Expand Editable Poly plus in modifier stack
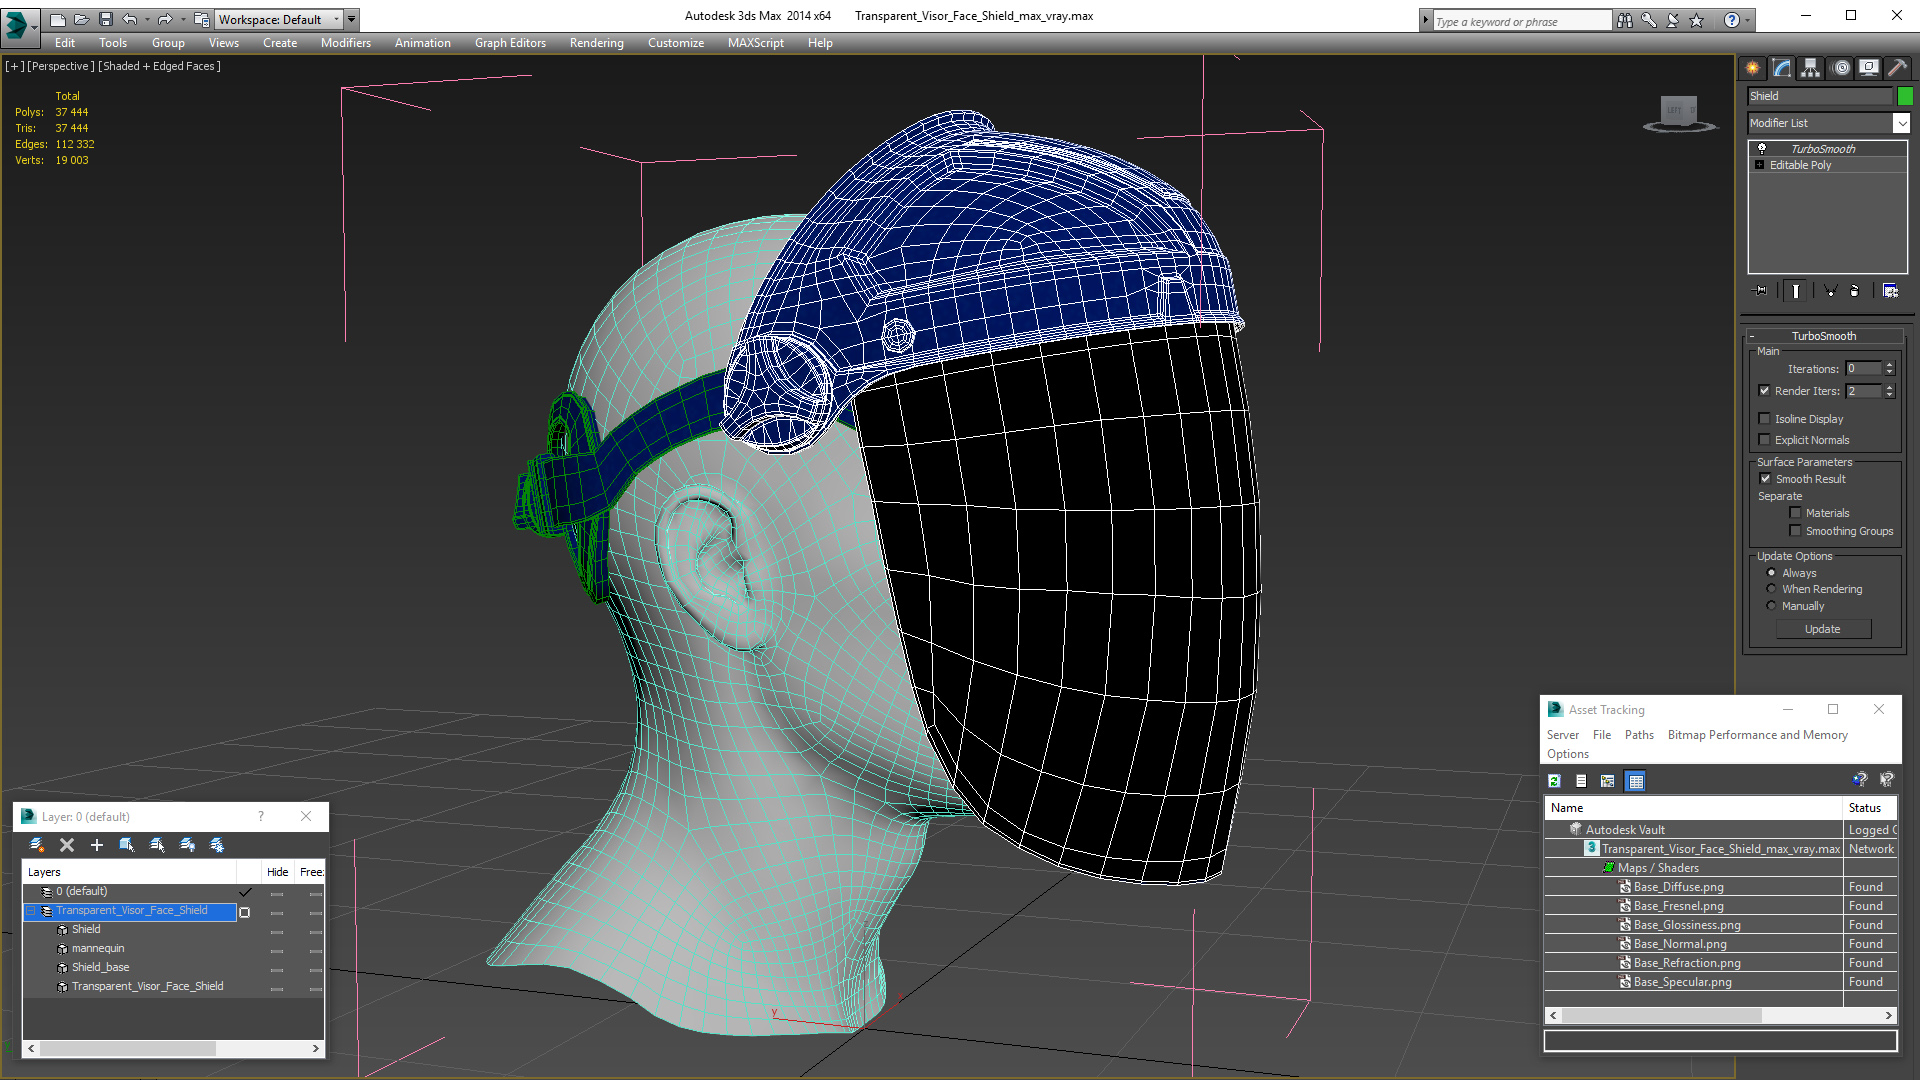This screenshot has height=1080, width=1920. pyautogui.click(x=1760, y=165)
